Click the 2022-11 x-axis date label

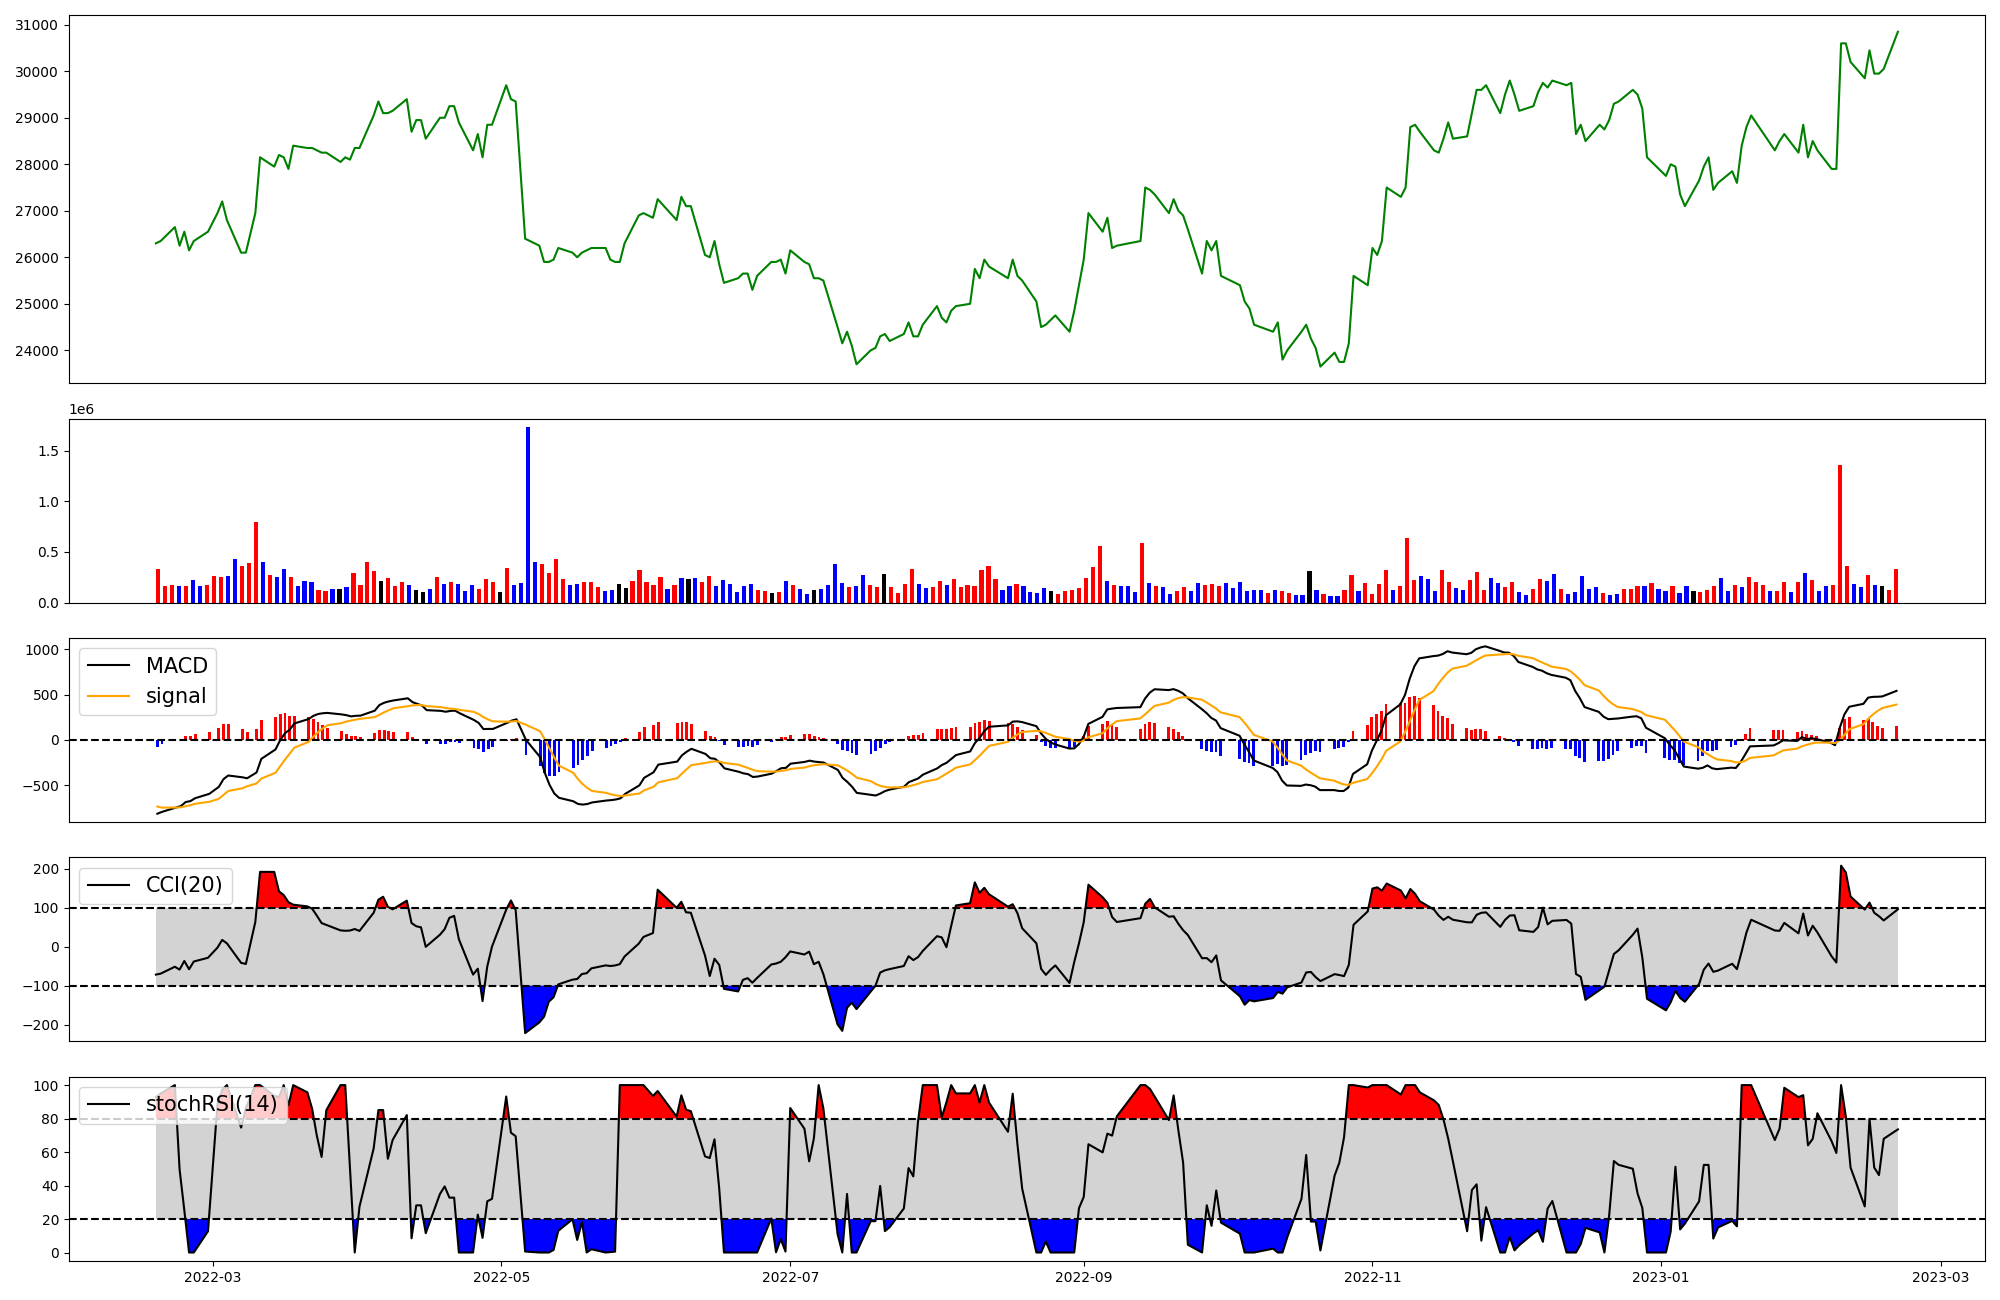(1372, 1277)
